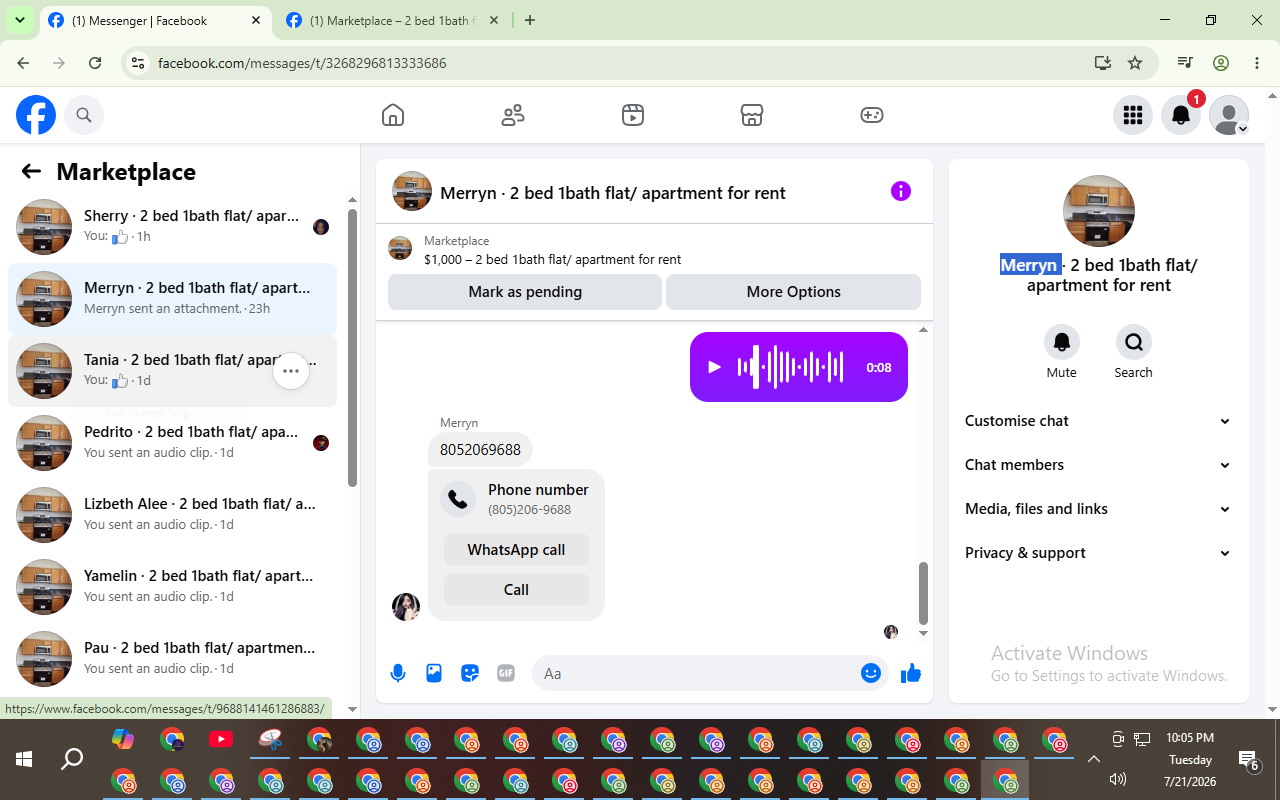Go back using the Marketplace arrow

[31, 171]
